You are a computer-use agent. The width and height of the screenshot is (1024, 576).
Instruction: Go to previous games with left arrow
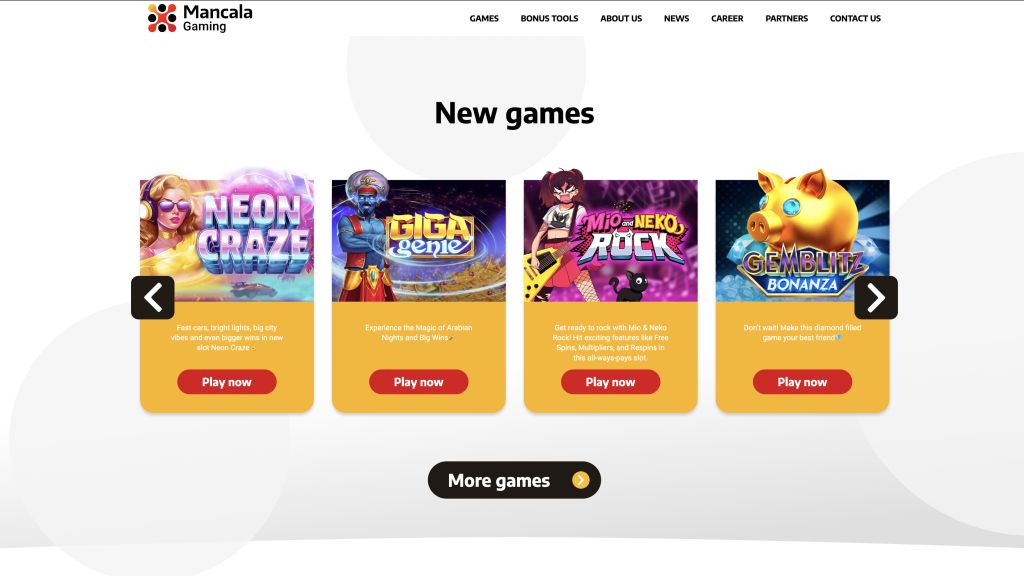click(x=153, y=298)
